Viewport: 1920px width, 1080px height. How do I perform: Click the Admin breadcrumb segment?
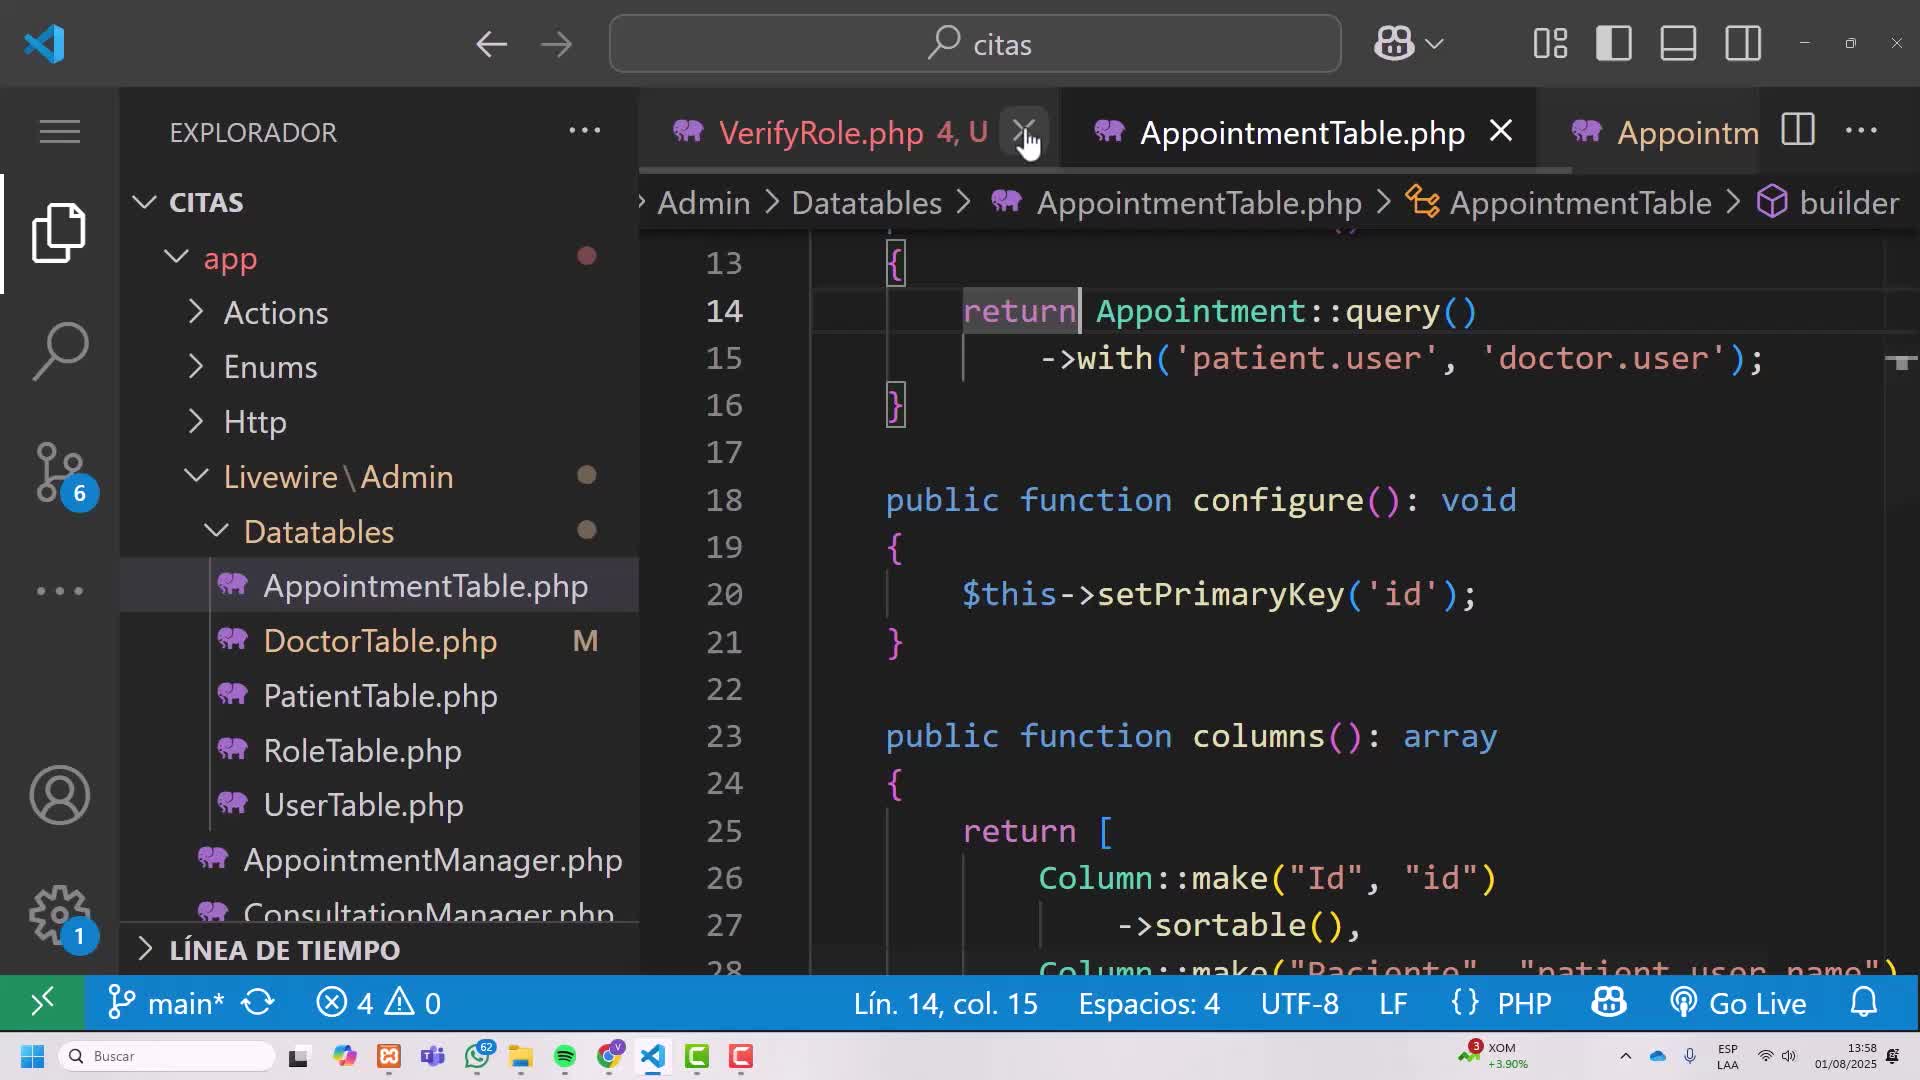click(704, 203)
